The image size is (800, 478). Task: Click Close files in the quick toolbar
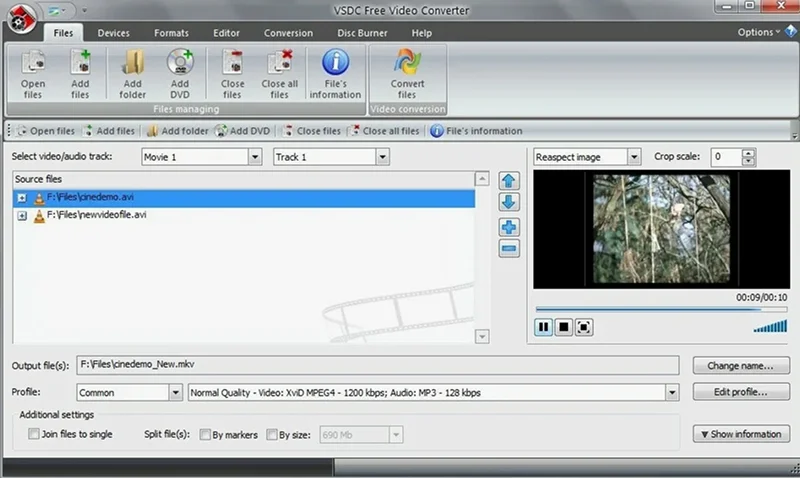click(312, 131)
